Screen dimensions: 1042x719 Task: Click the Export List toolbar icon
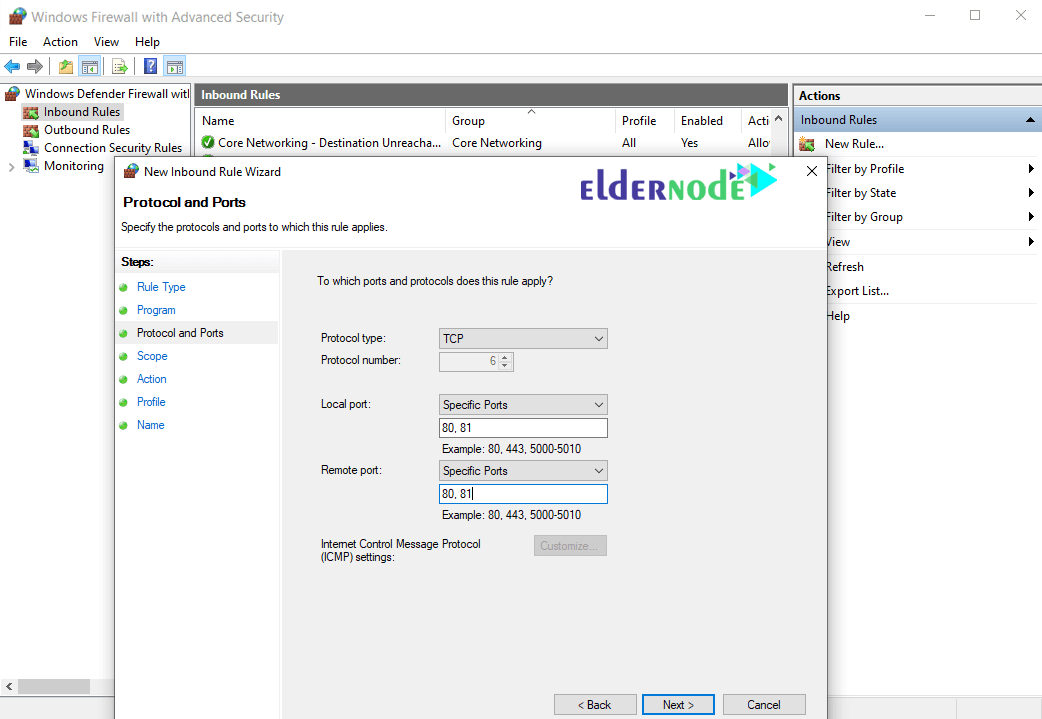(x=120, y=67)
